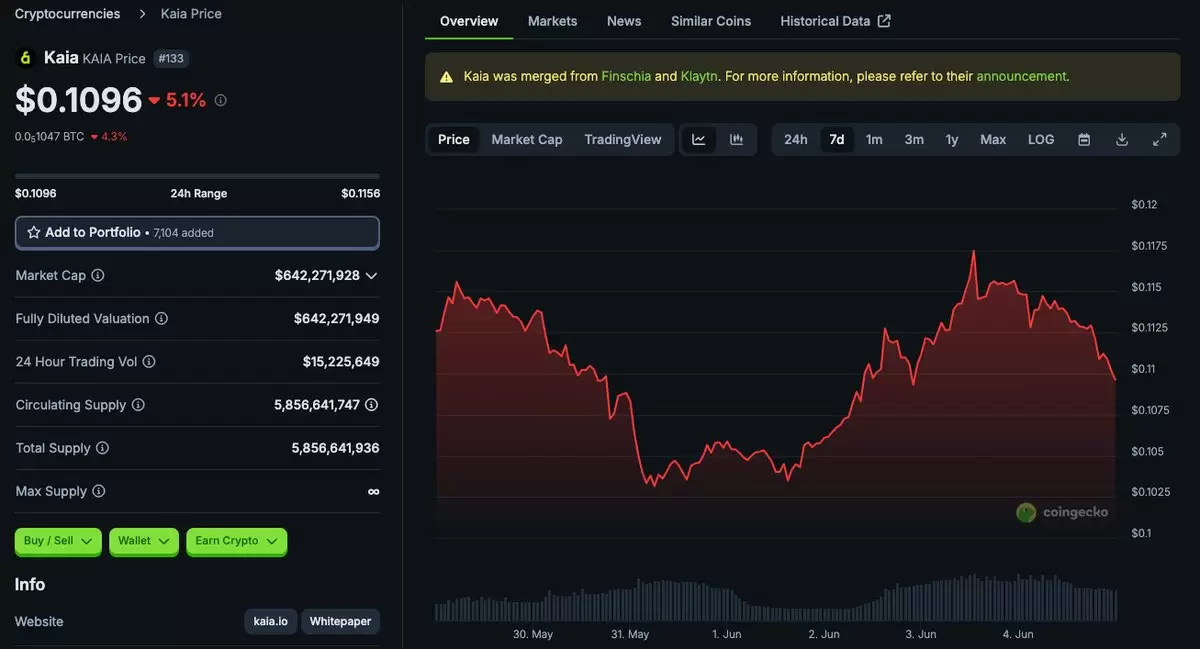Show info for 24 Hour Trading Vol
Image resolution: width=1200 pixels, height=649 pixels.
(x=149, y=362)
